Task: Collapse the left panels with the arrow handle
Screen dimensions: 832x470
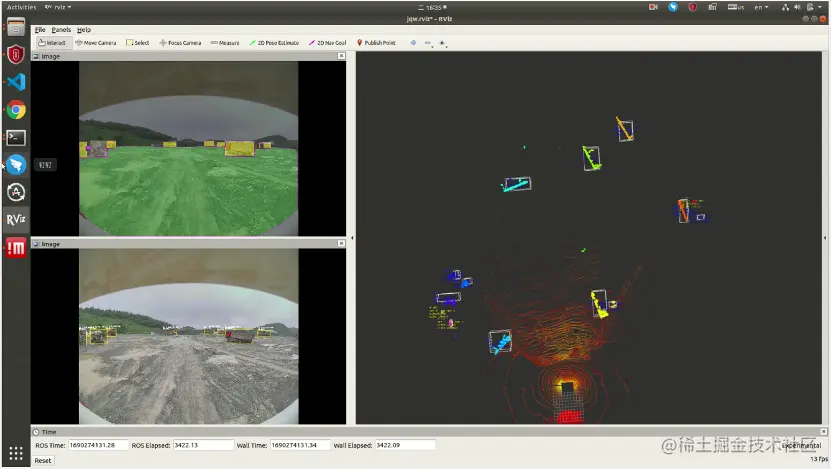Action: coord(352,238)
